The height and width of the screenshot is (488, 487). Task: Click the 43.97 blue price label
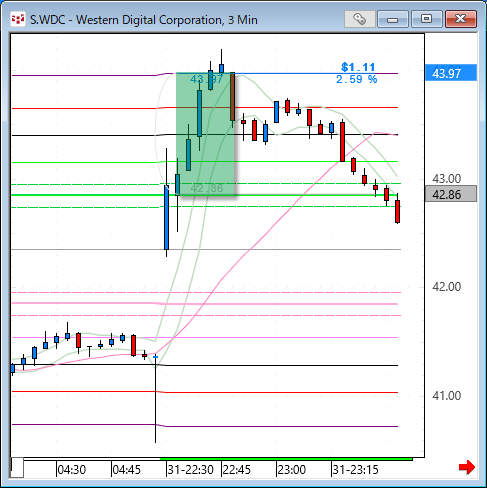(x=451, y=73)
